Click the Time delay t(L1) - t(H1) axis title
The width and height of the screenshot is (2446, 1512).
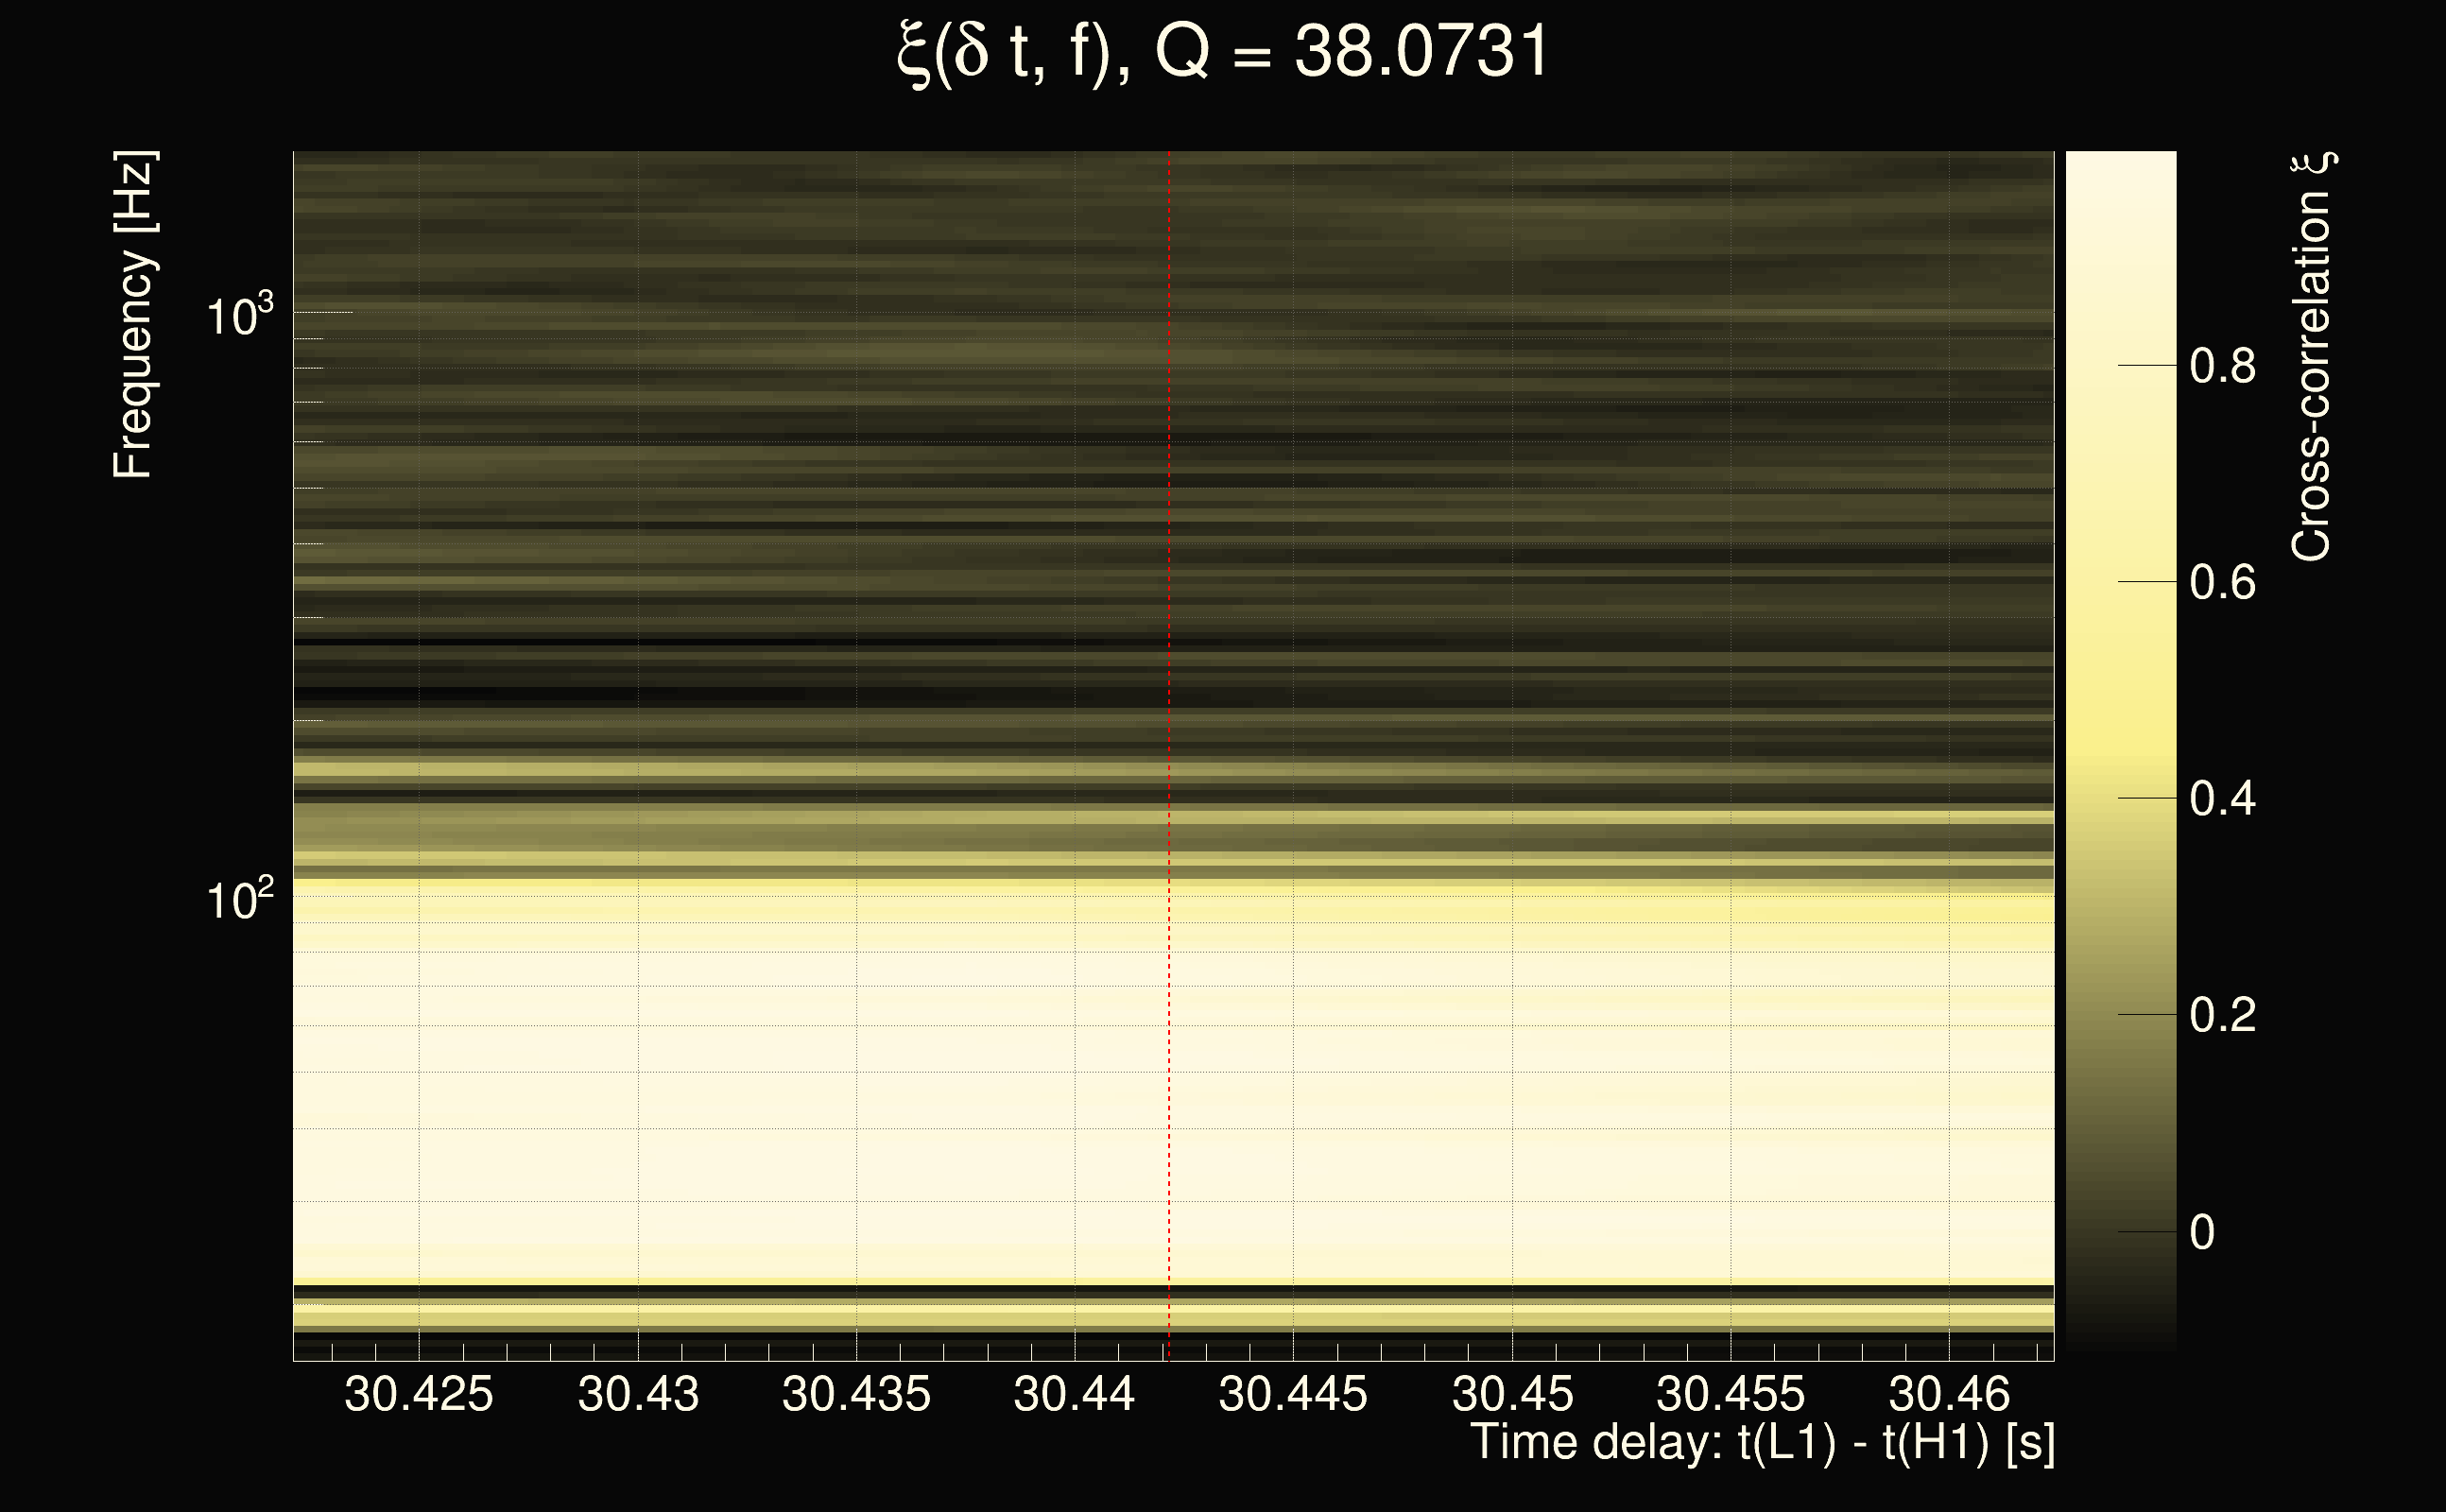coord(1762,1443)
